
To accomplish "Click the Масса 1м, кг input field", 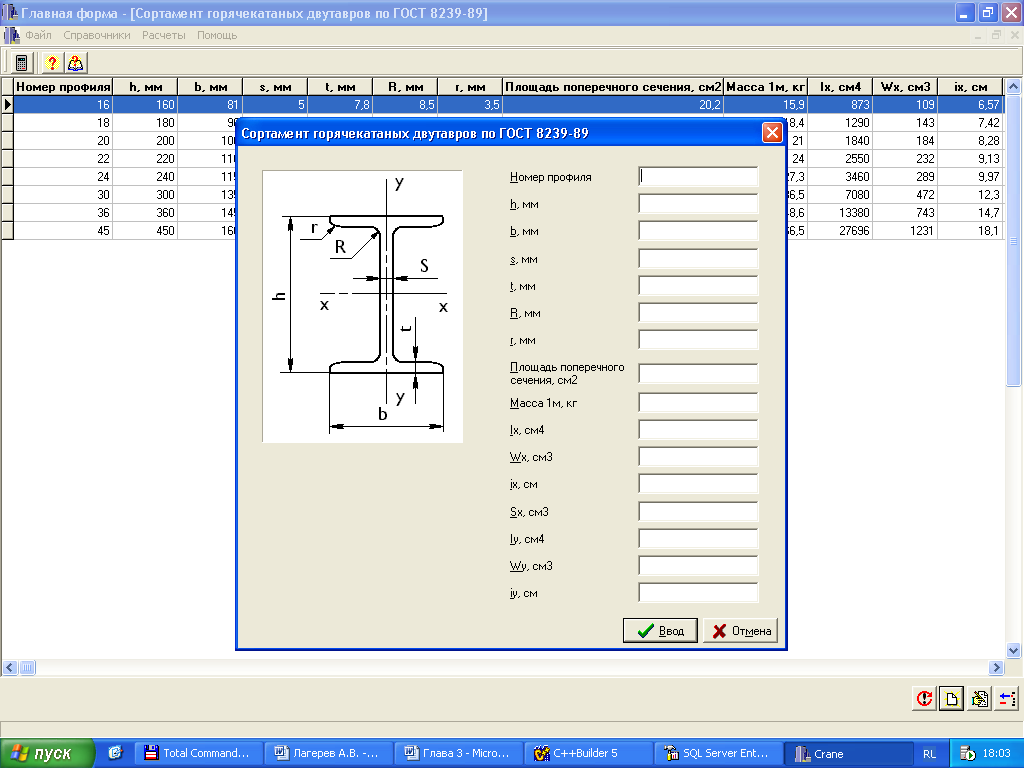I will (x=698, y=402).
